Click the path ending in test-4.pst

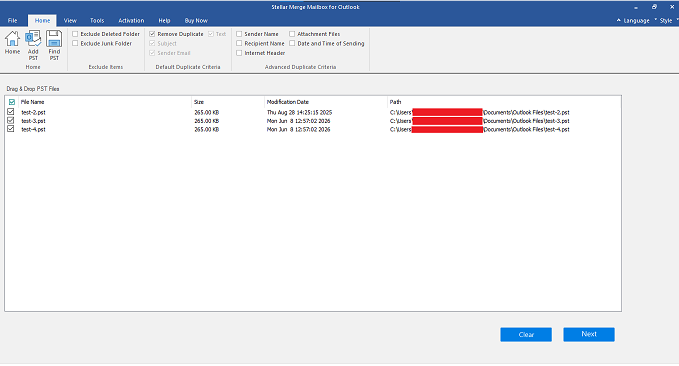click(x=479, y=130)
